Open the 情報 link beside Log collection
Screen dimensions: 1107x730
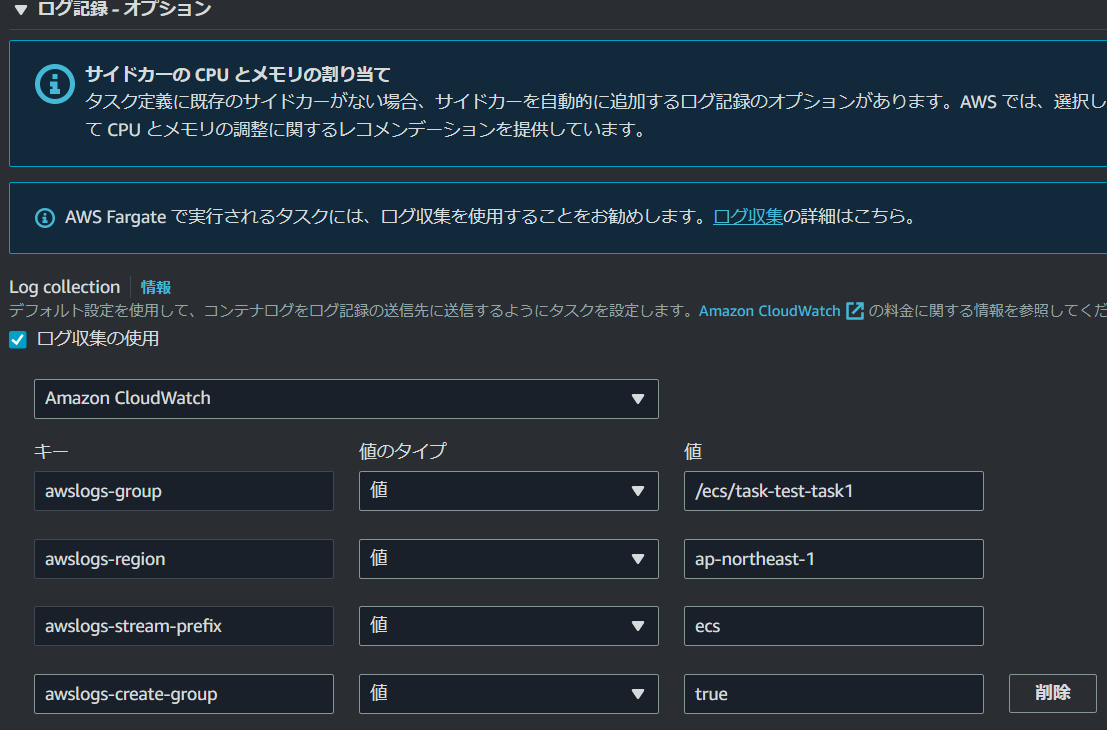[155, 287]
